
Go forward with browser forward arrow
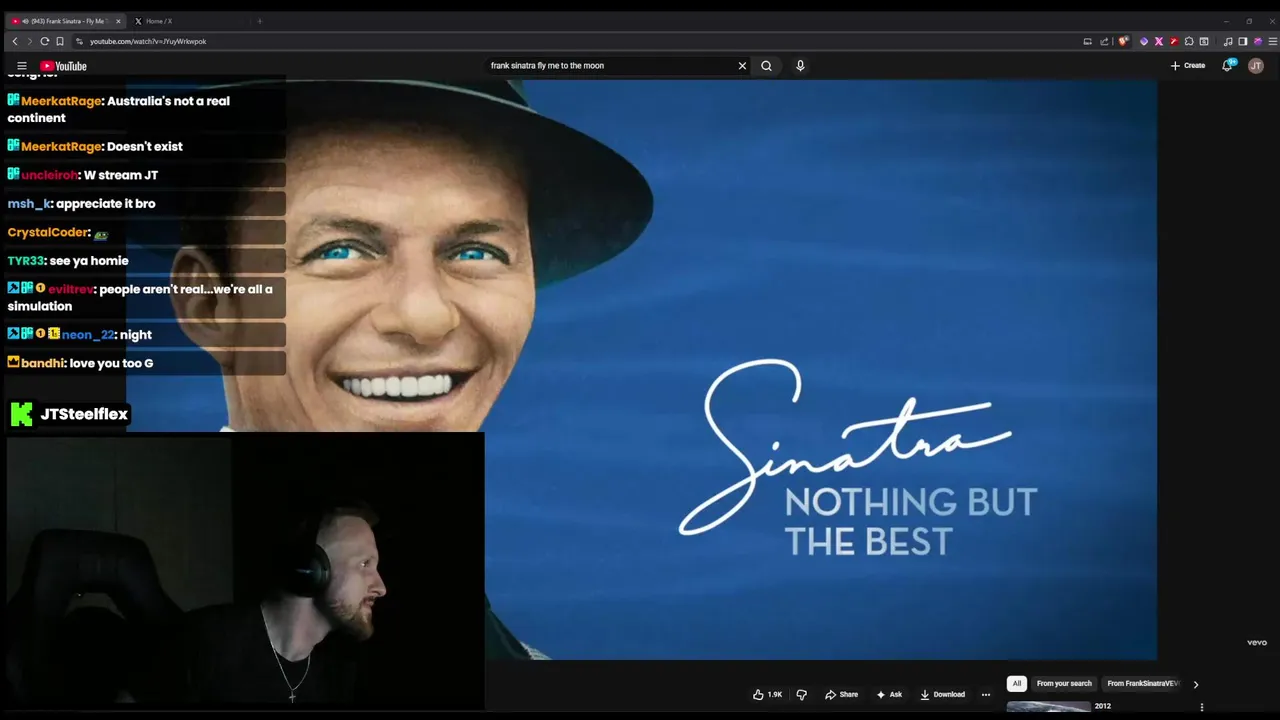point(29,41)
